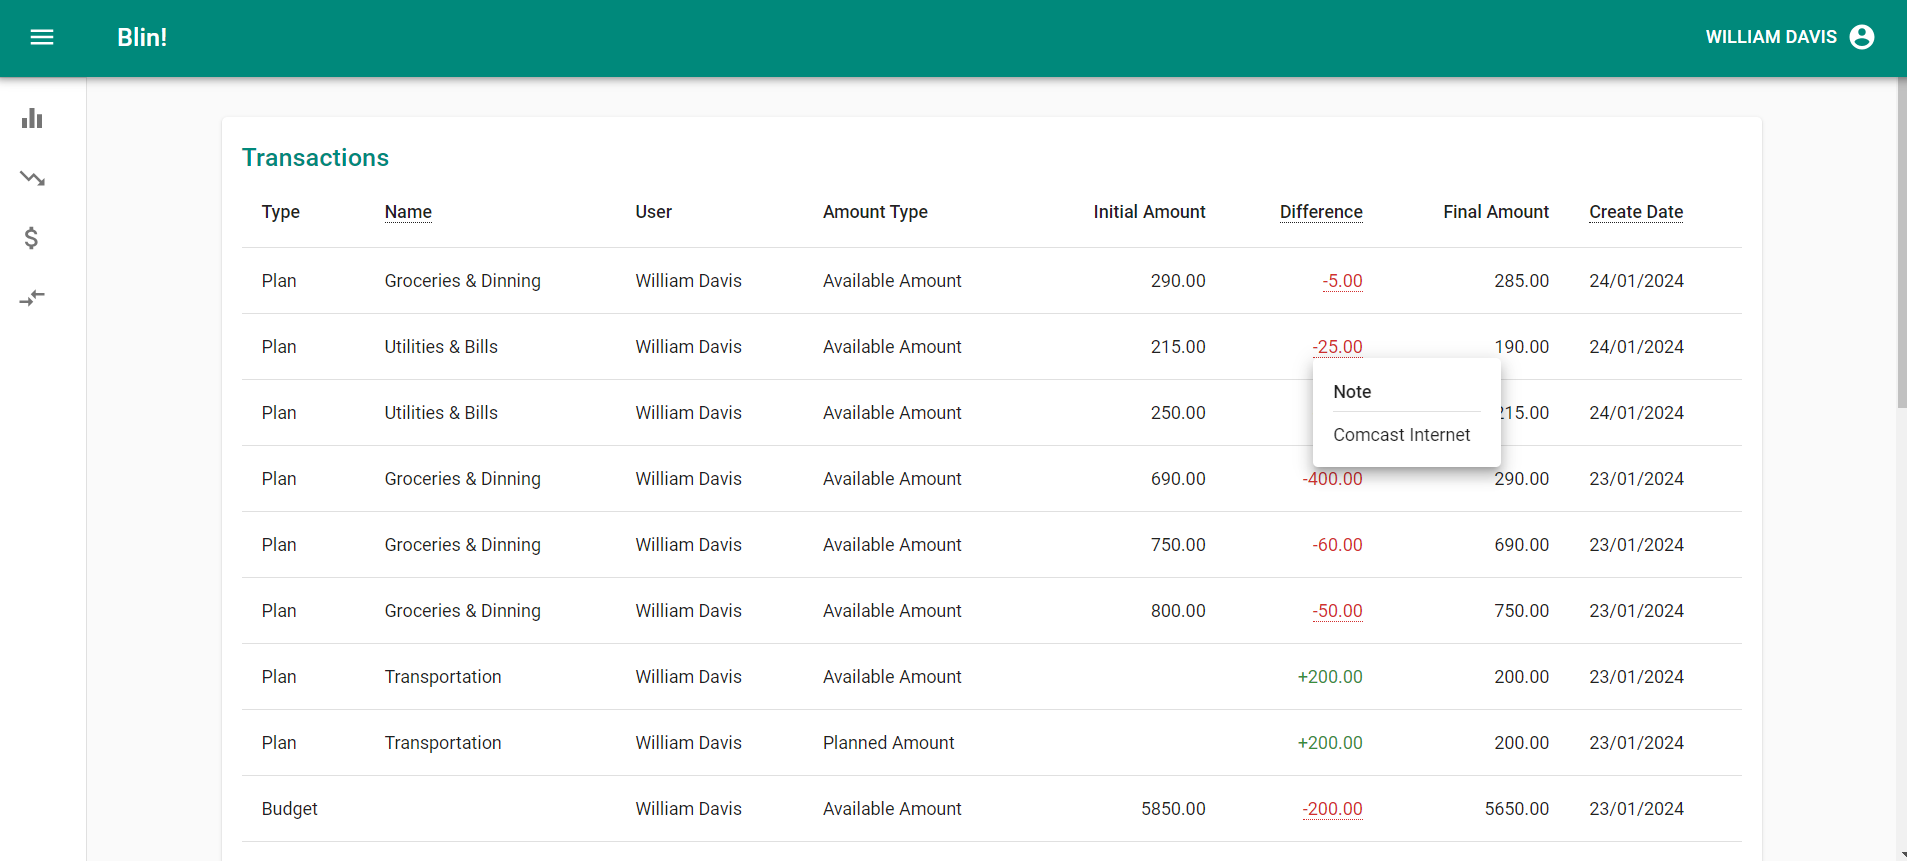
Task: Click the 5650.00 final amount
Action: pyautogui.click(x=1517, y=809)
